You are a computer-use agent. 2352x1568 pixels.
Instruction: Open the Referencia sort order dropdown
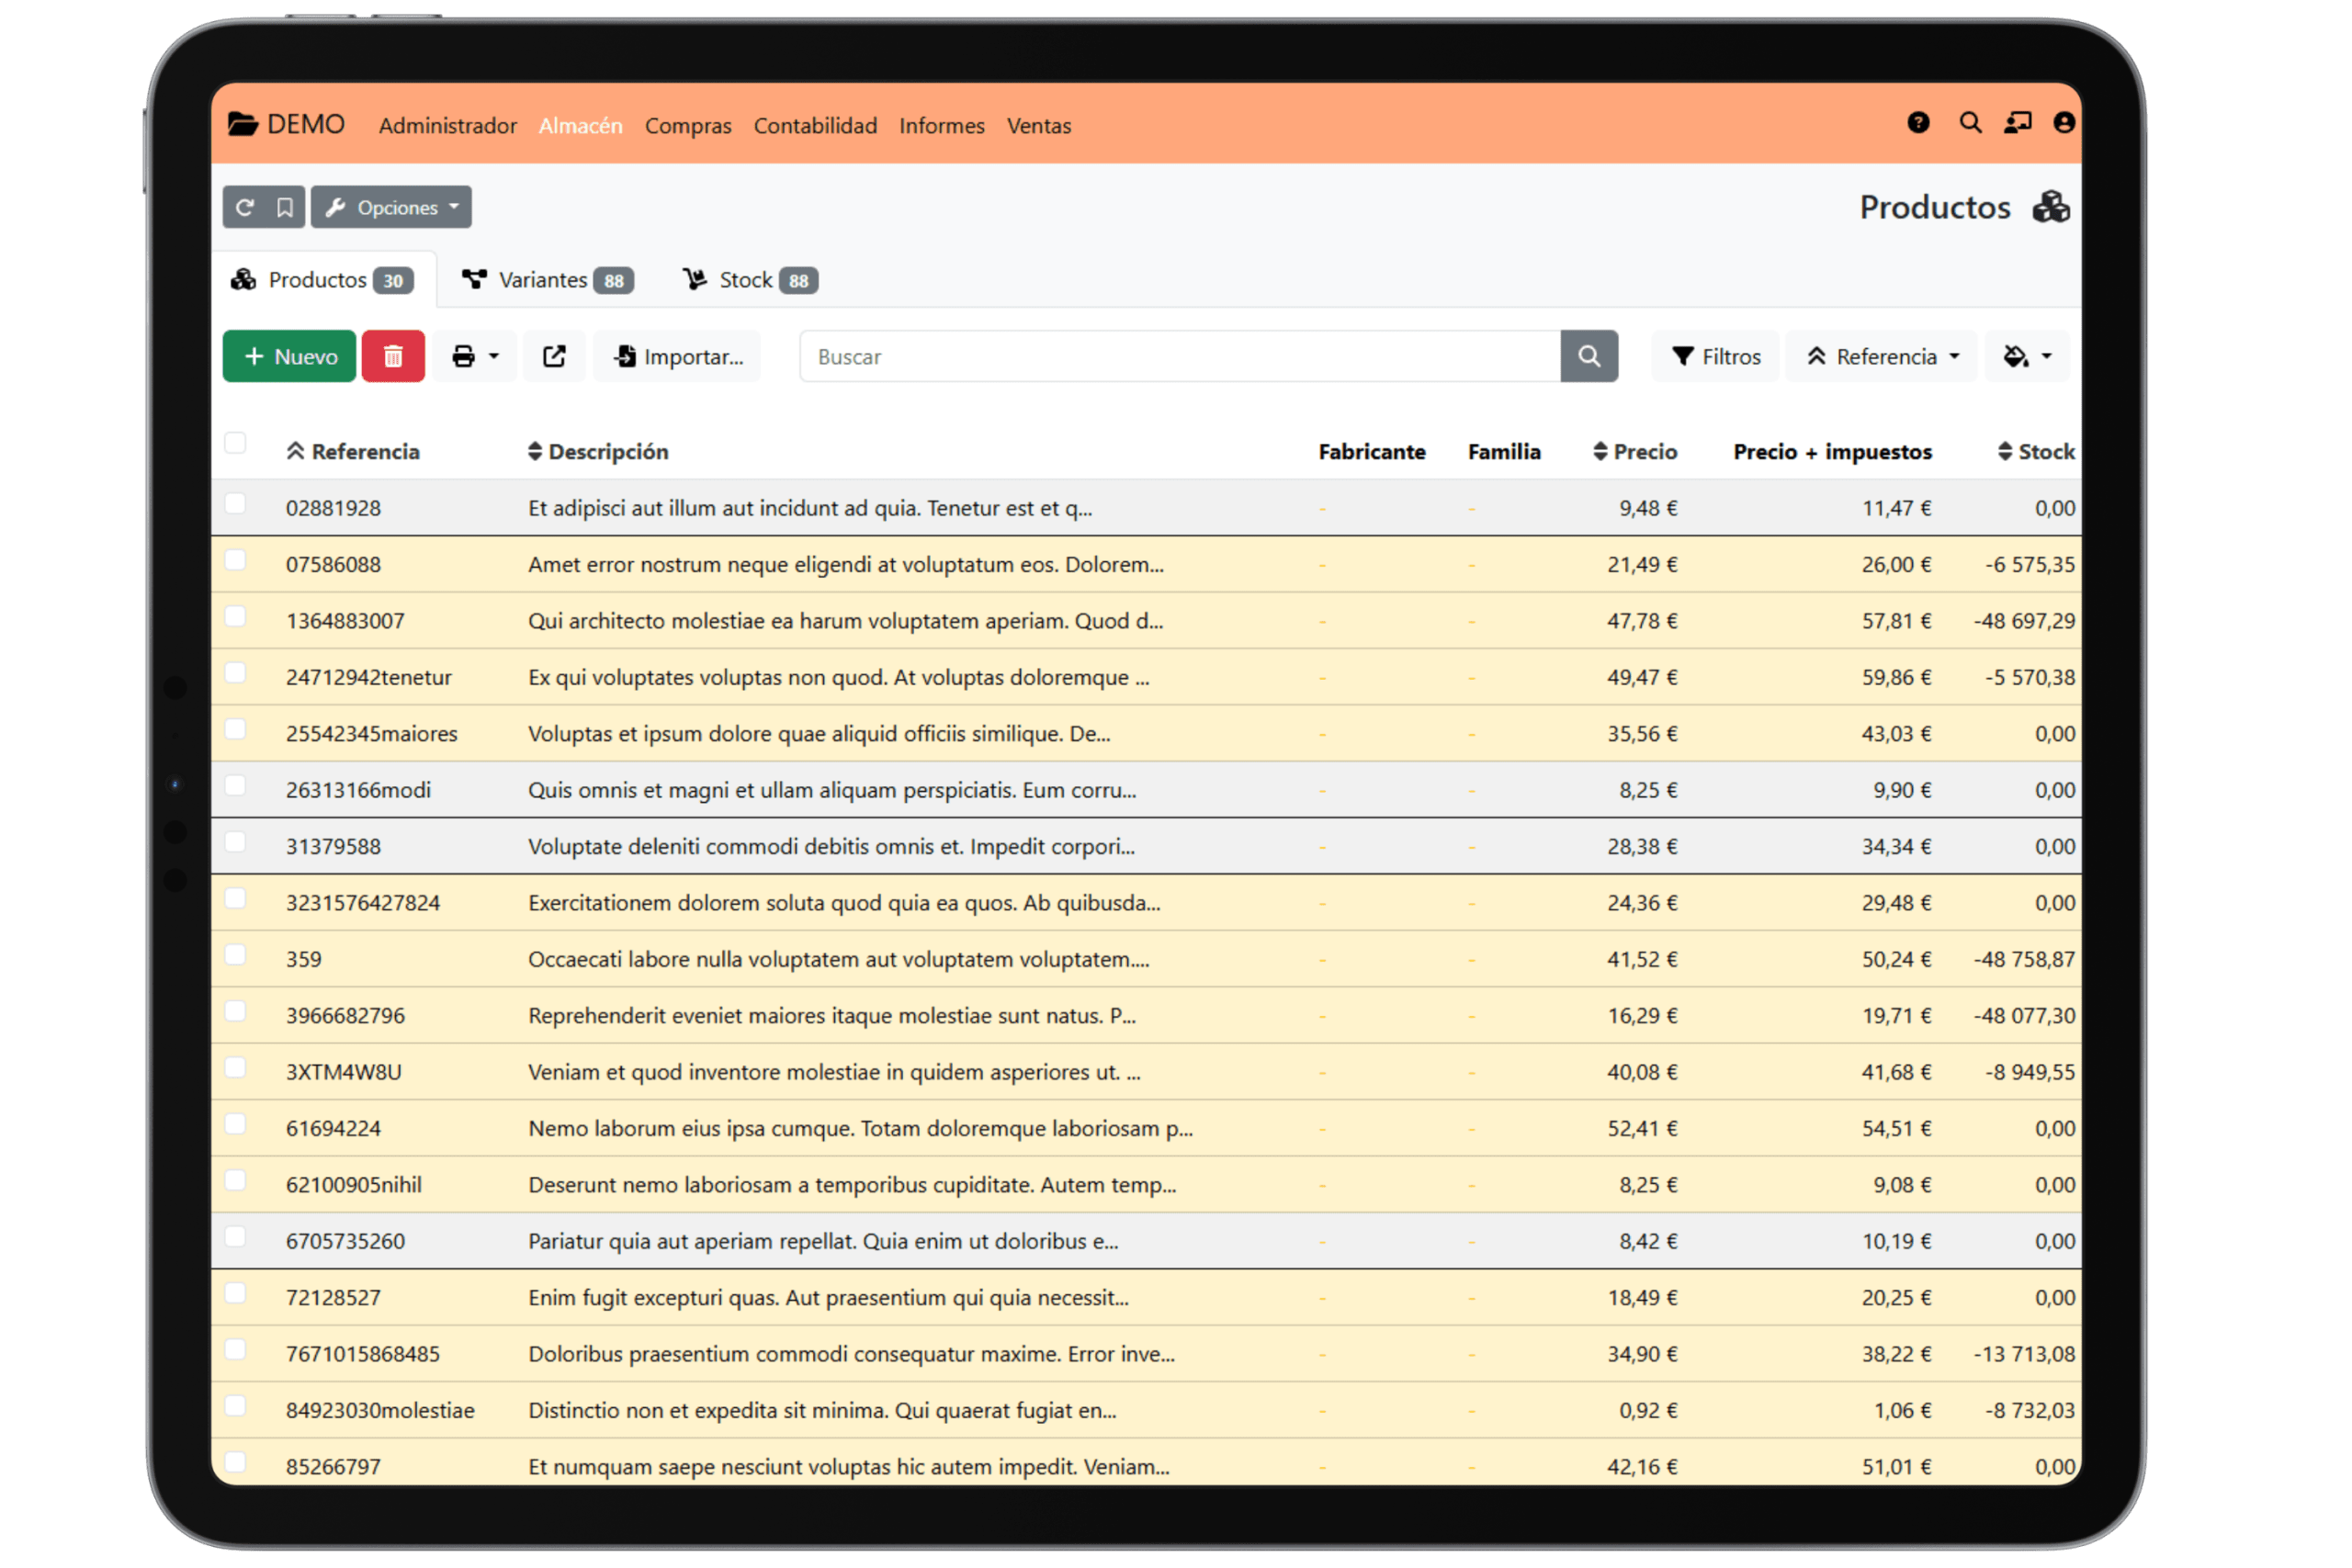click(1881, 356)
